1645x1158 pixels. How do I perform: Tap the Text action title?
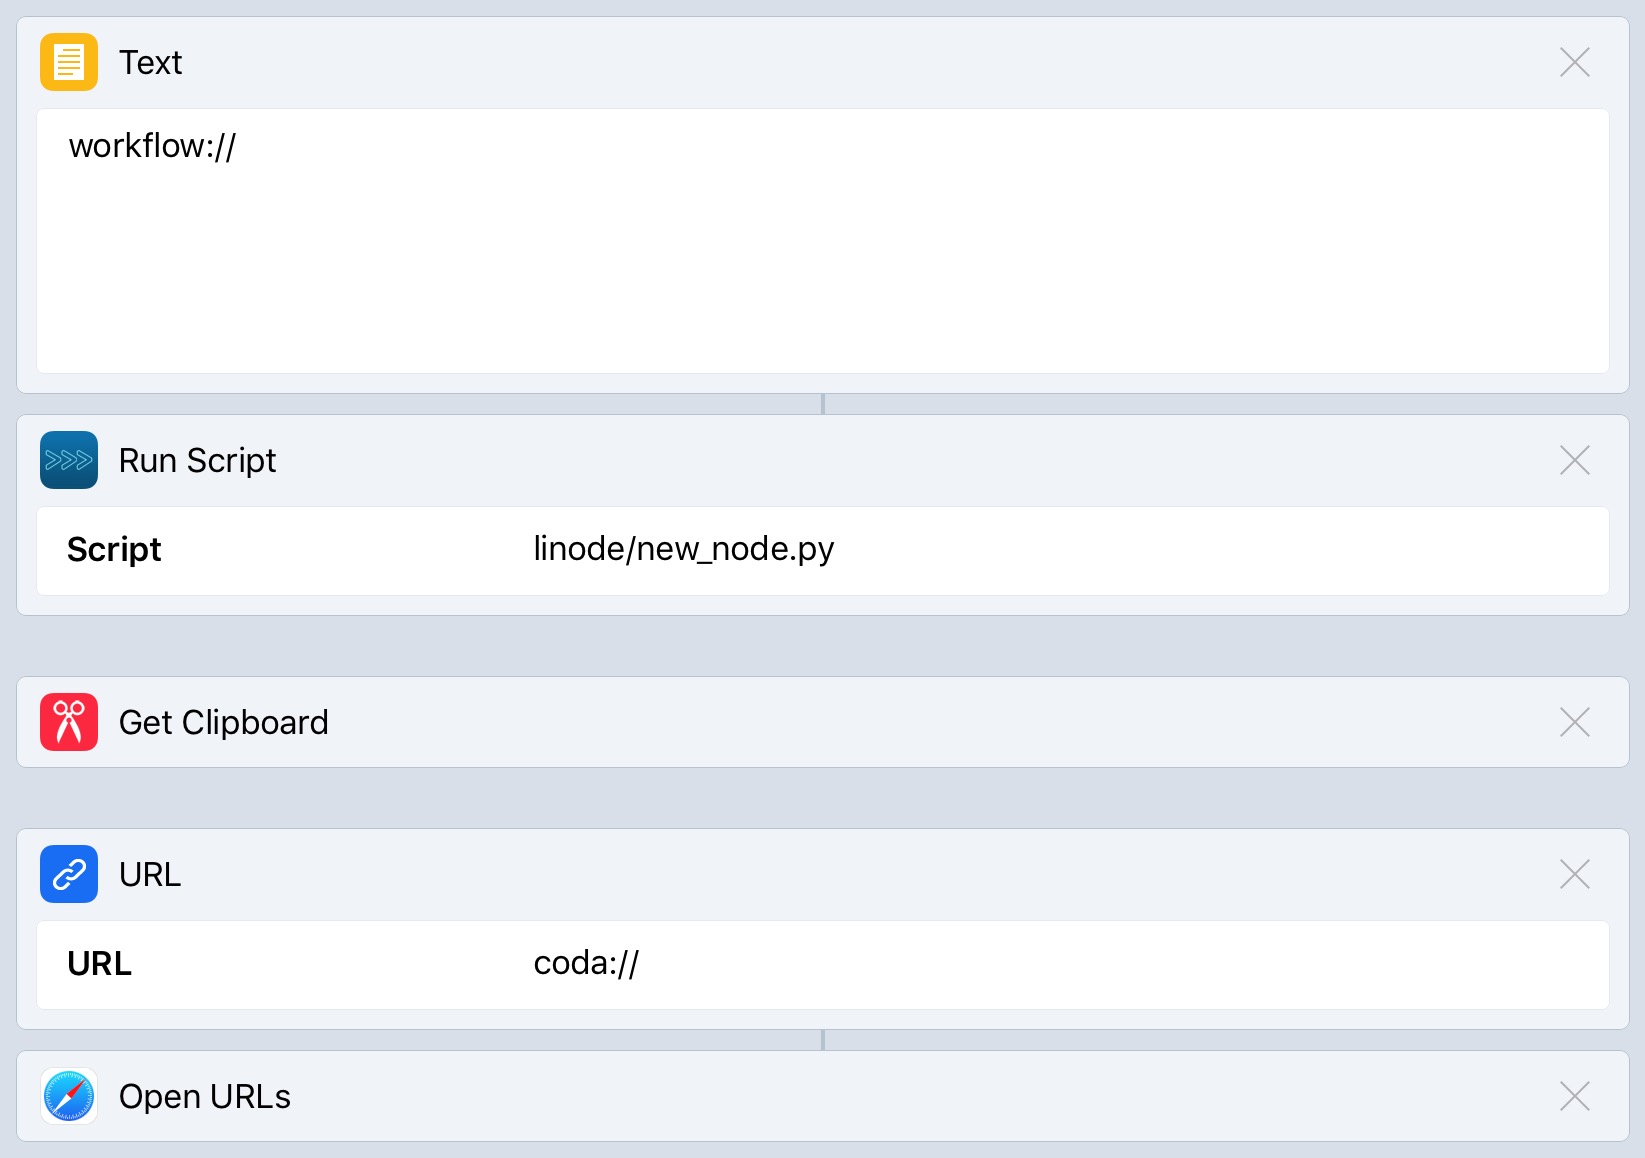(x=150, y=62)
